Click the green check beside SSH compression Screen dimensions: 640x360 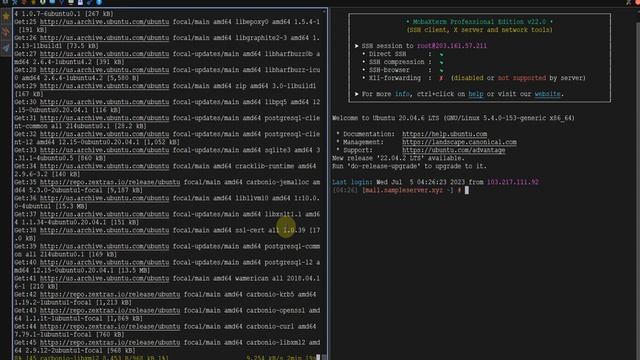[441, 62]
